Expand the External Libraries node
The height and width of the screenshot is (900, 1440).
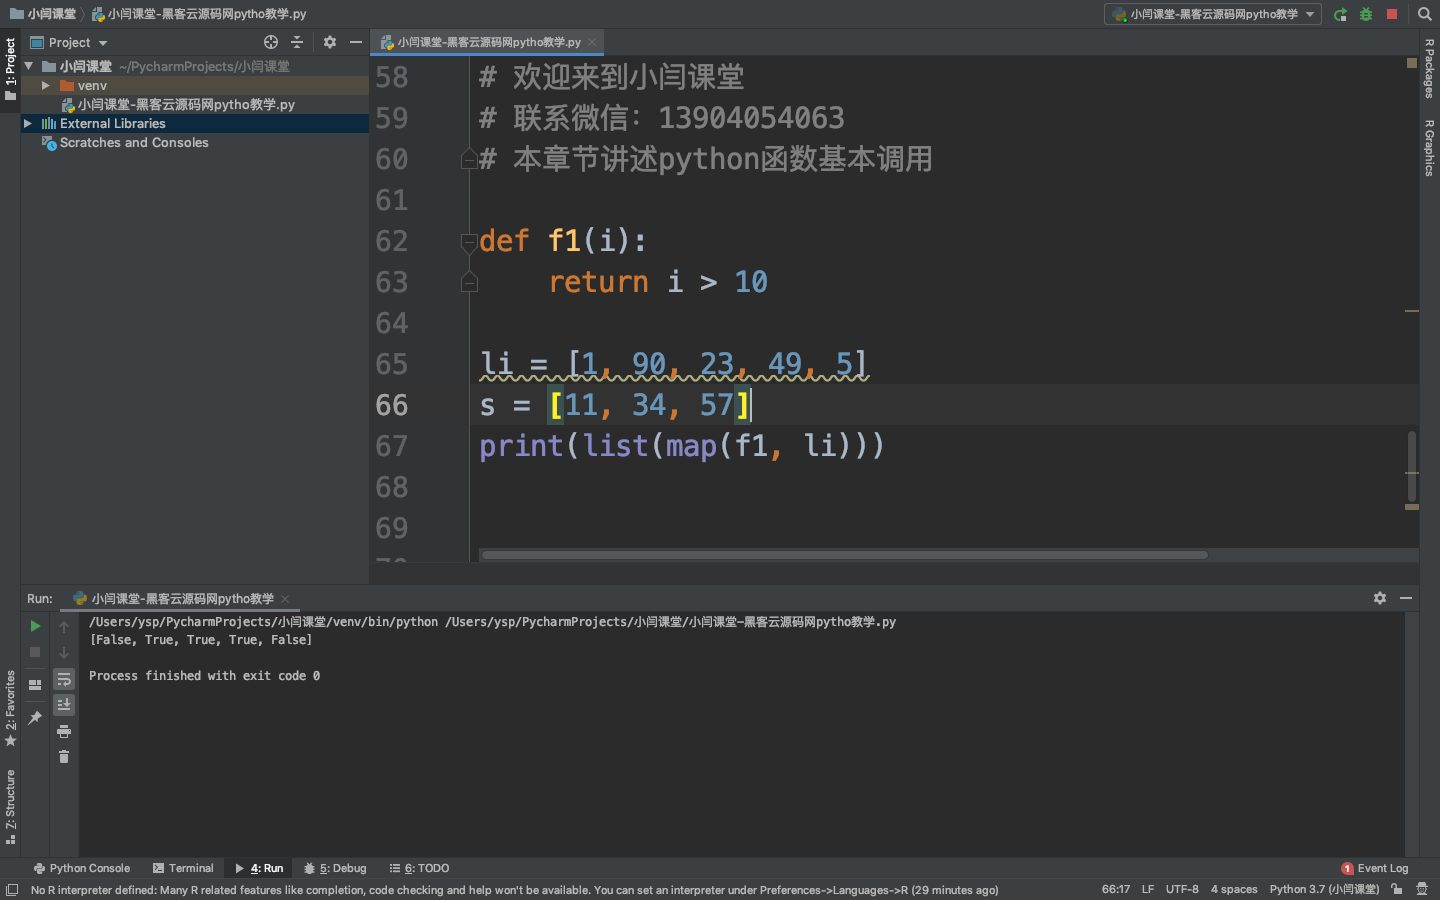(x=28, y=124)
